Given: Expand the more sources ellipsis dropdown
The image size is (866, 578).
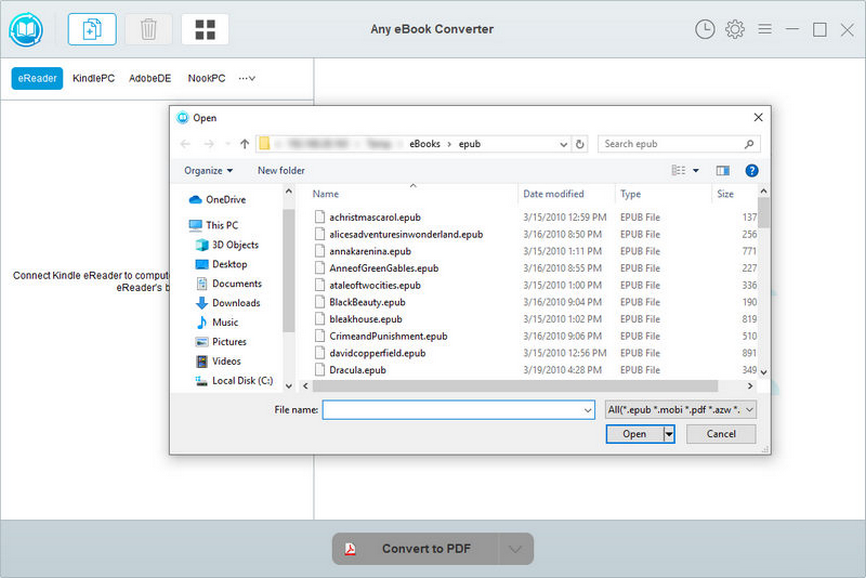Looking at the screenshot, I should tap(247, 78).
